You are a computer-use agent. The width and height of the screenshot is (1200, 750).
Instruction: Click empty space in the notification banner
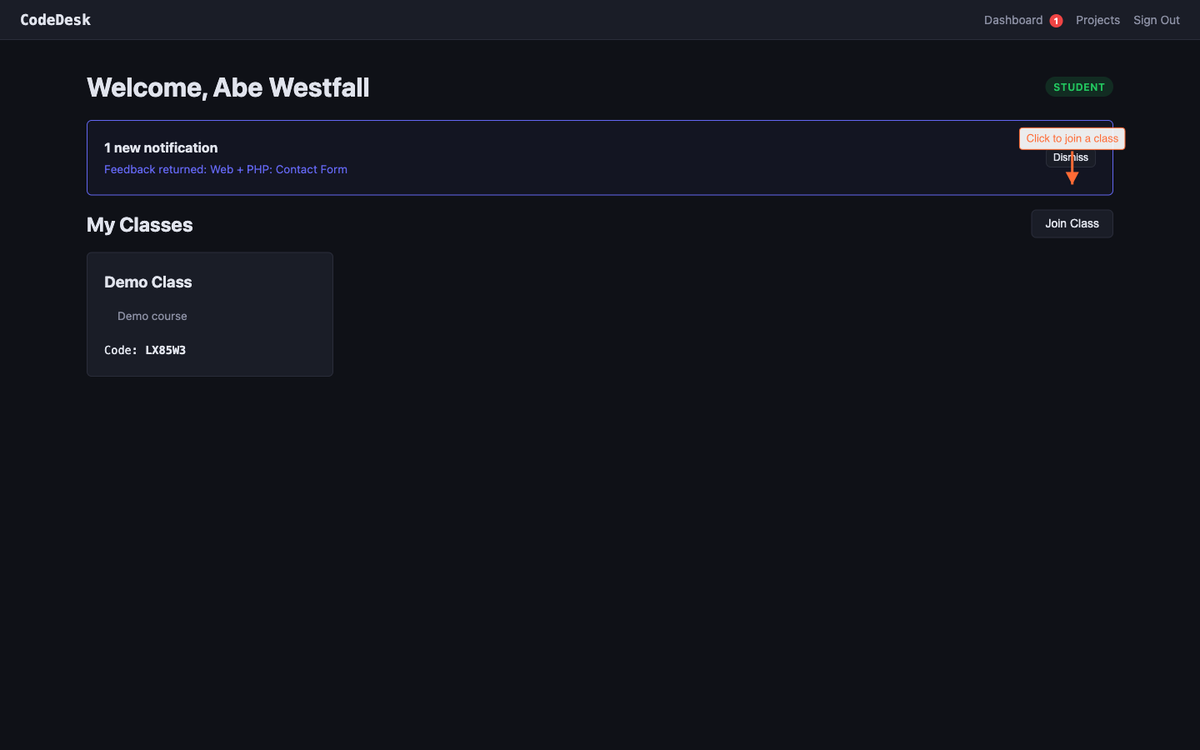[650, 158]
